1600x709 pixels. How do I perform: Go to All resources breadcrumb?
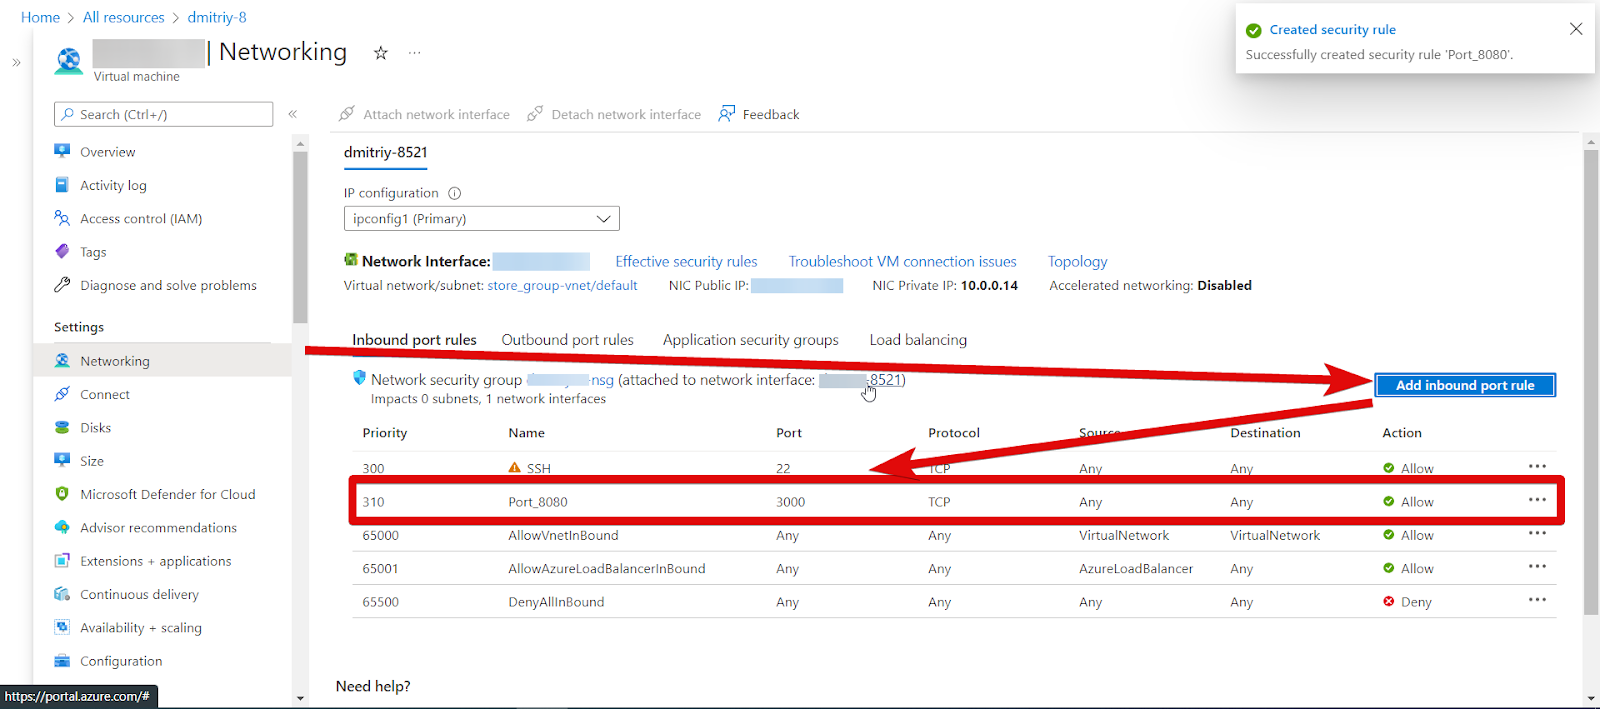coord(124,17)
